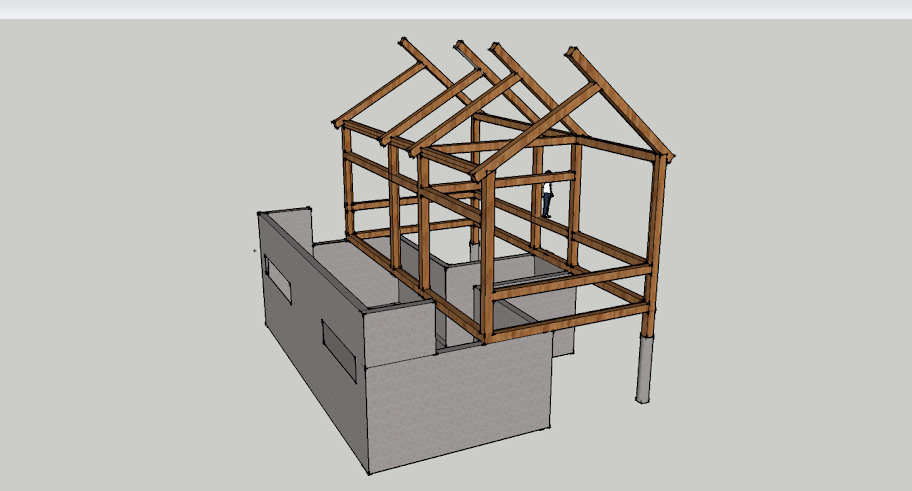Pick the window opening nearest the raised wall end
The width and height of the screenshot is (912, 491).
coord(277,279)
